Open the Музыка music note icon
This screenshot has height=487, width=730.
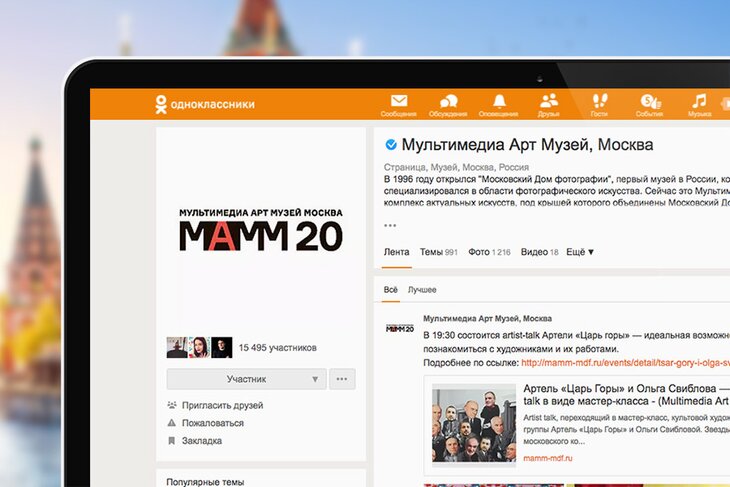(x=699, y=103)
